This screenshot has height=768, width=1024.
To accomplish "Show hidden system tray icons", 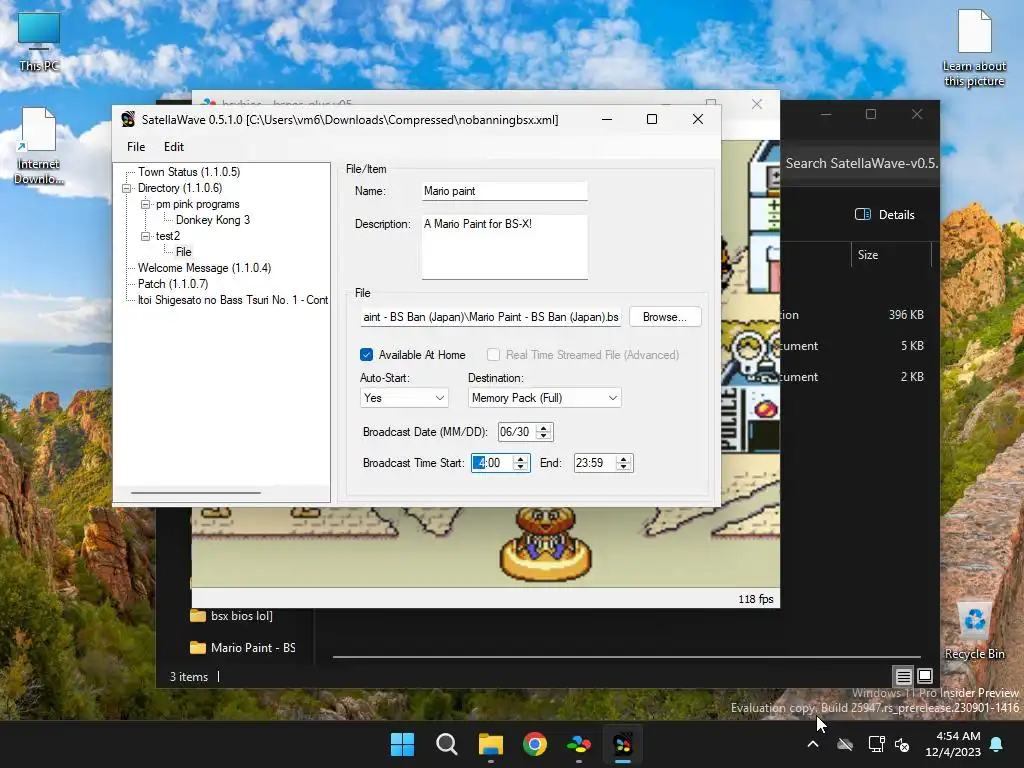I will 813,744.
